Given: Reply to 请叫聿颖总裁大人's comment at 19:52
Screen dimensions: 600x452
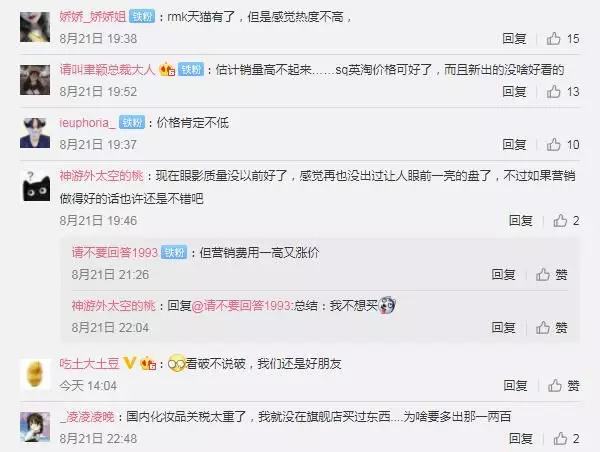Looking at the screenshot, I should click(514, 91).
